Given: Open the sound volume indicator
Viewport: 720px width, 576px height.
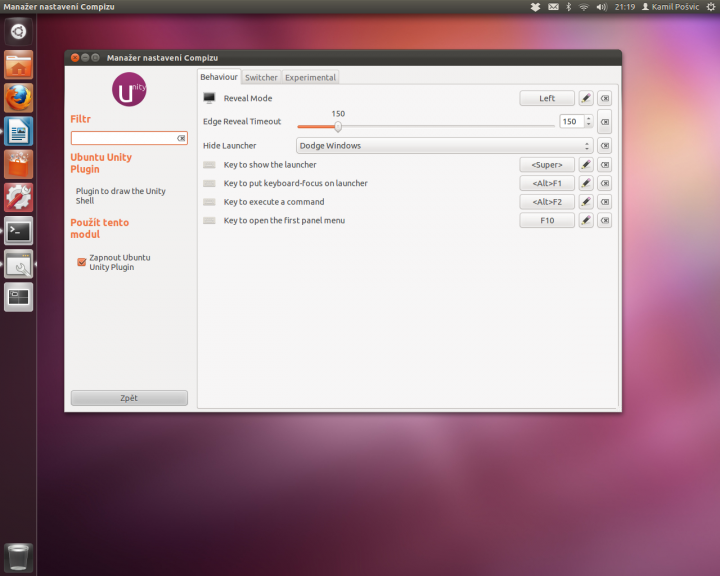Looking at the screenshot, I should click(602, 7).
